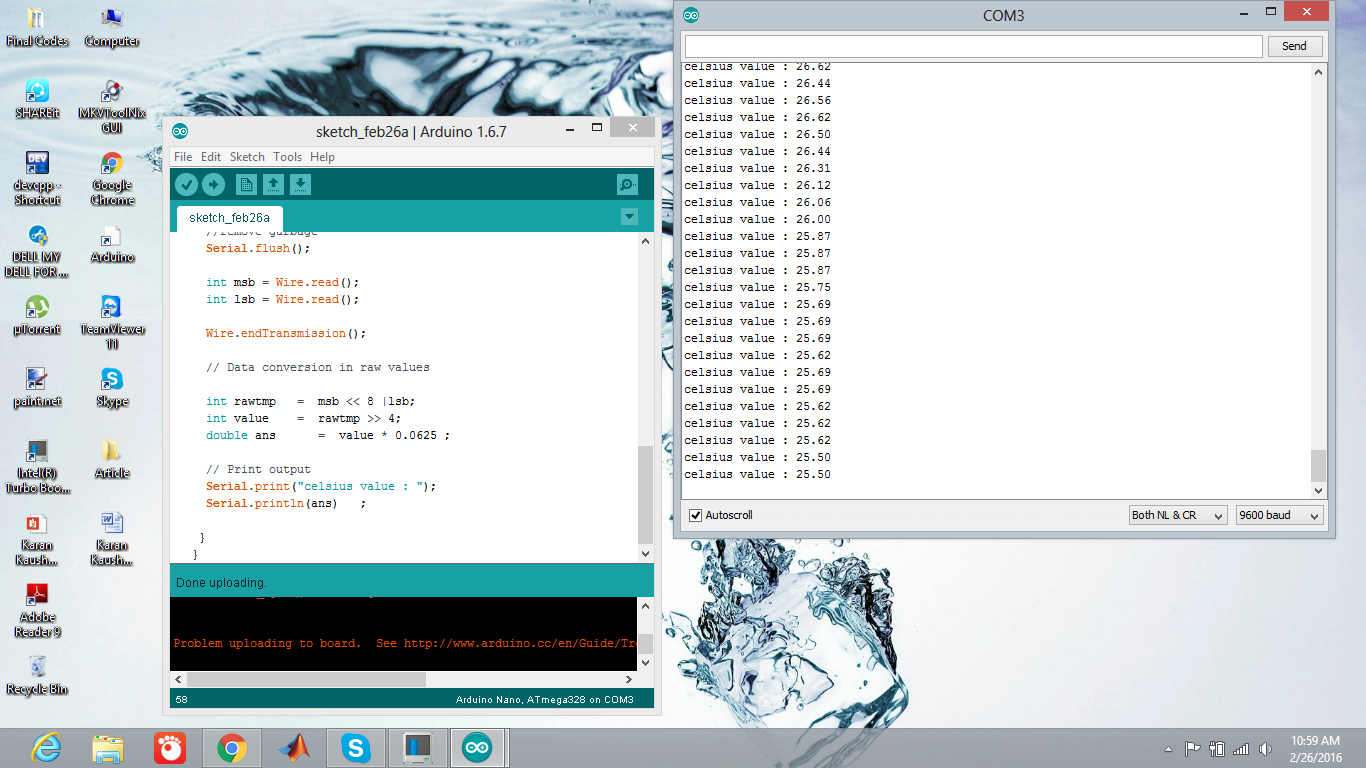
Task: Select the µTorrent desktop icon
Action: (x=37, y=316)
